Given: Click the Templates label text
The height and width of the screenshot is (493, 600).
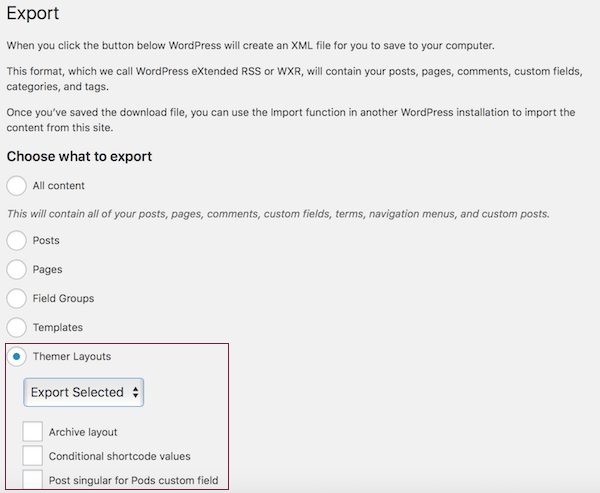Looking at the screenshot, I should click(x=58, y=328).
